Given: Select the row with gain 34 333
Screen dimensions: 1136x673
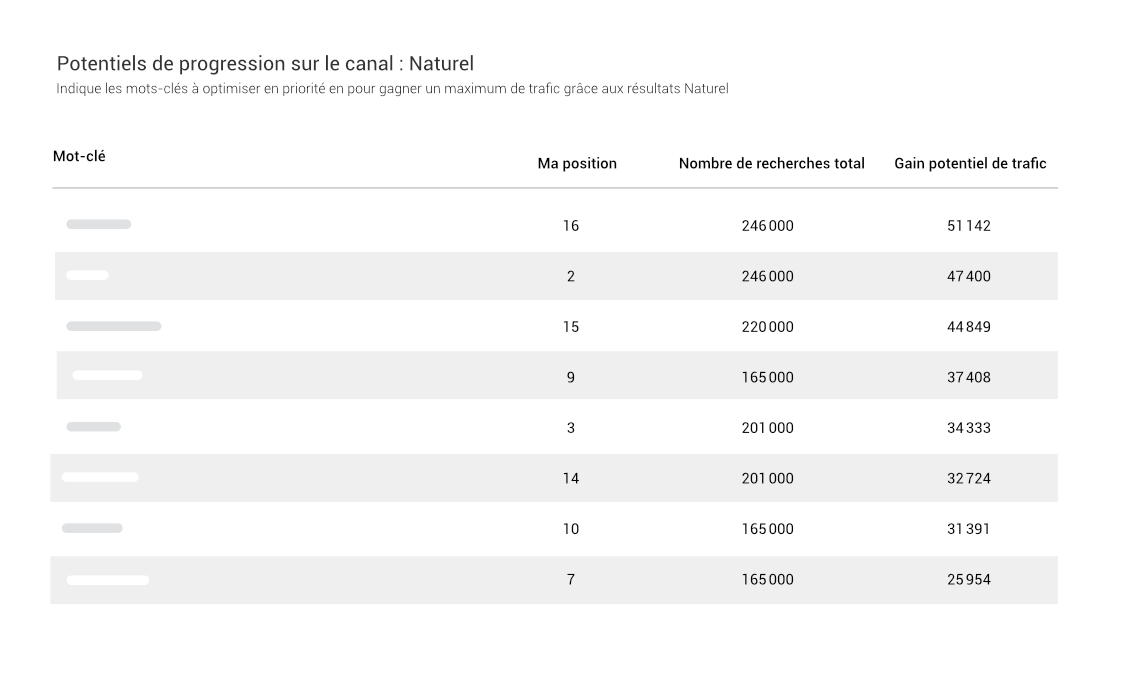Looking at the screenshot, I should coord(554,427).
